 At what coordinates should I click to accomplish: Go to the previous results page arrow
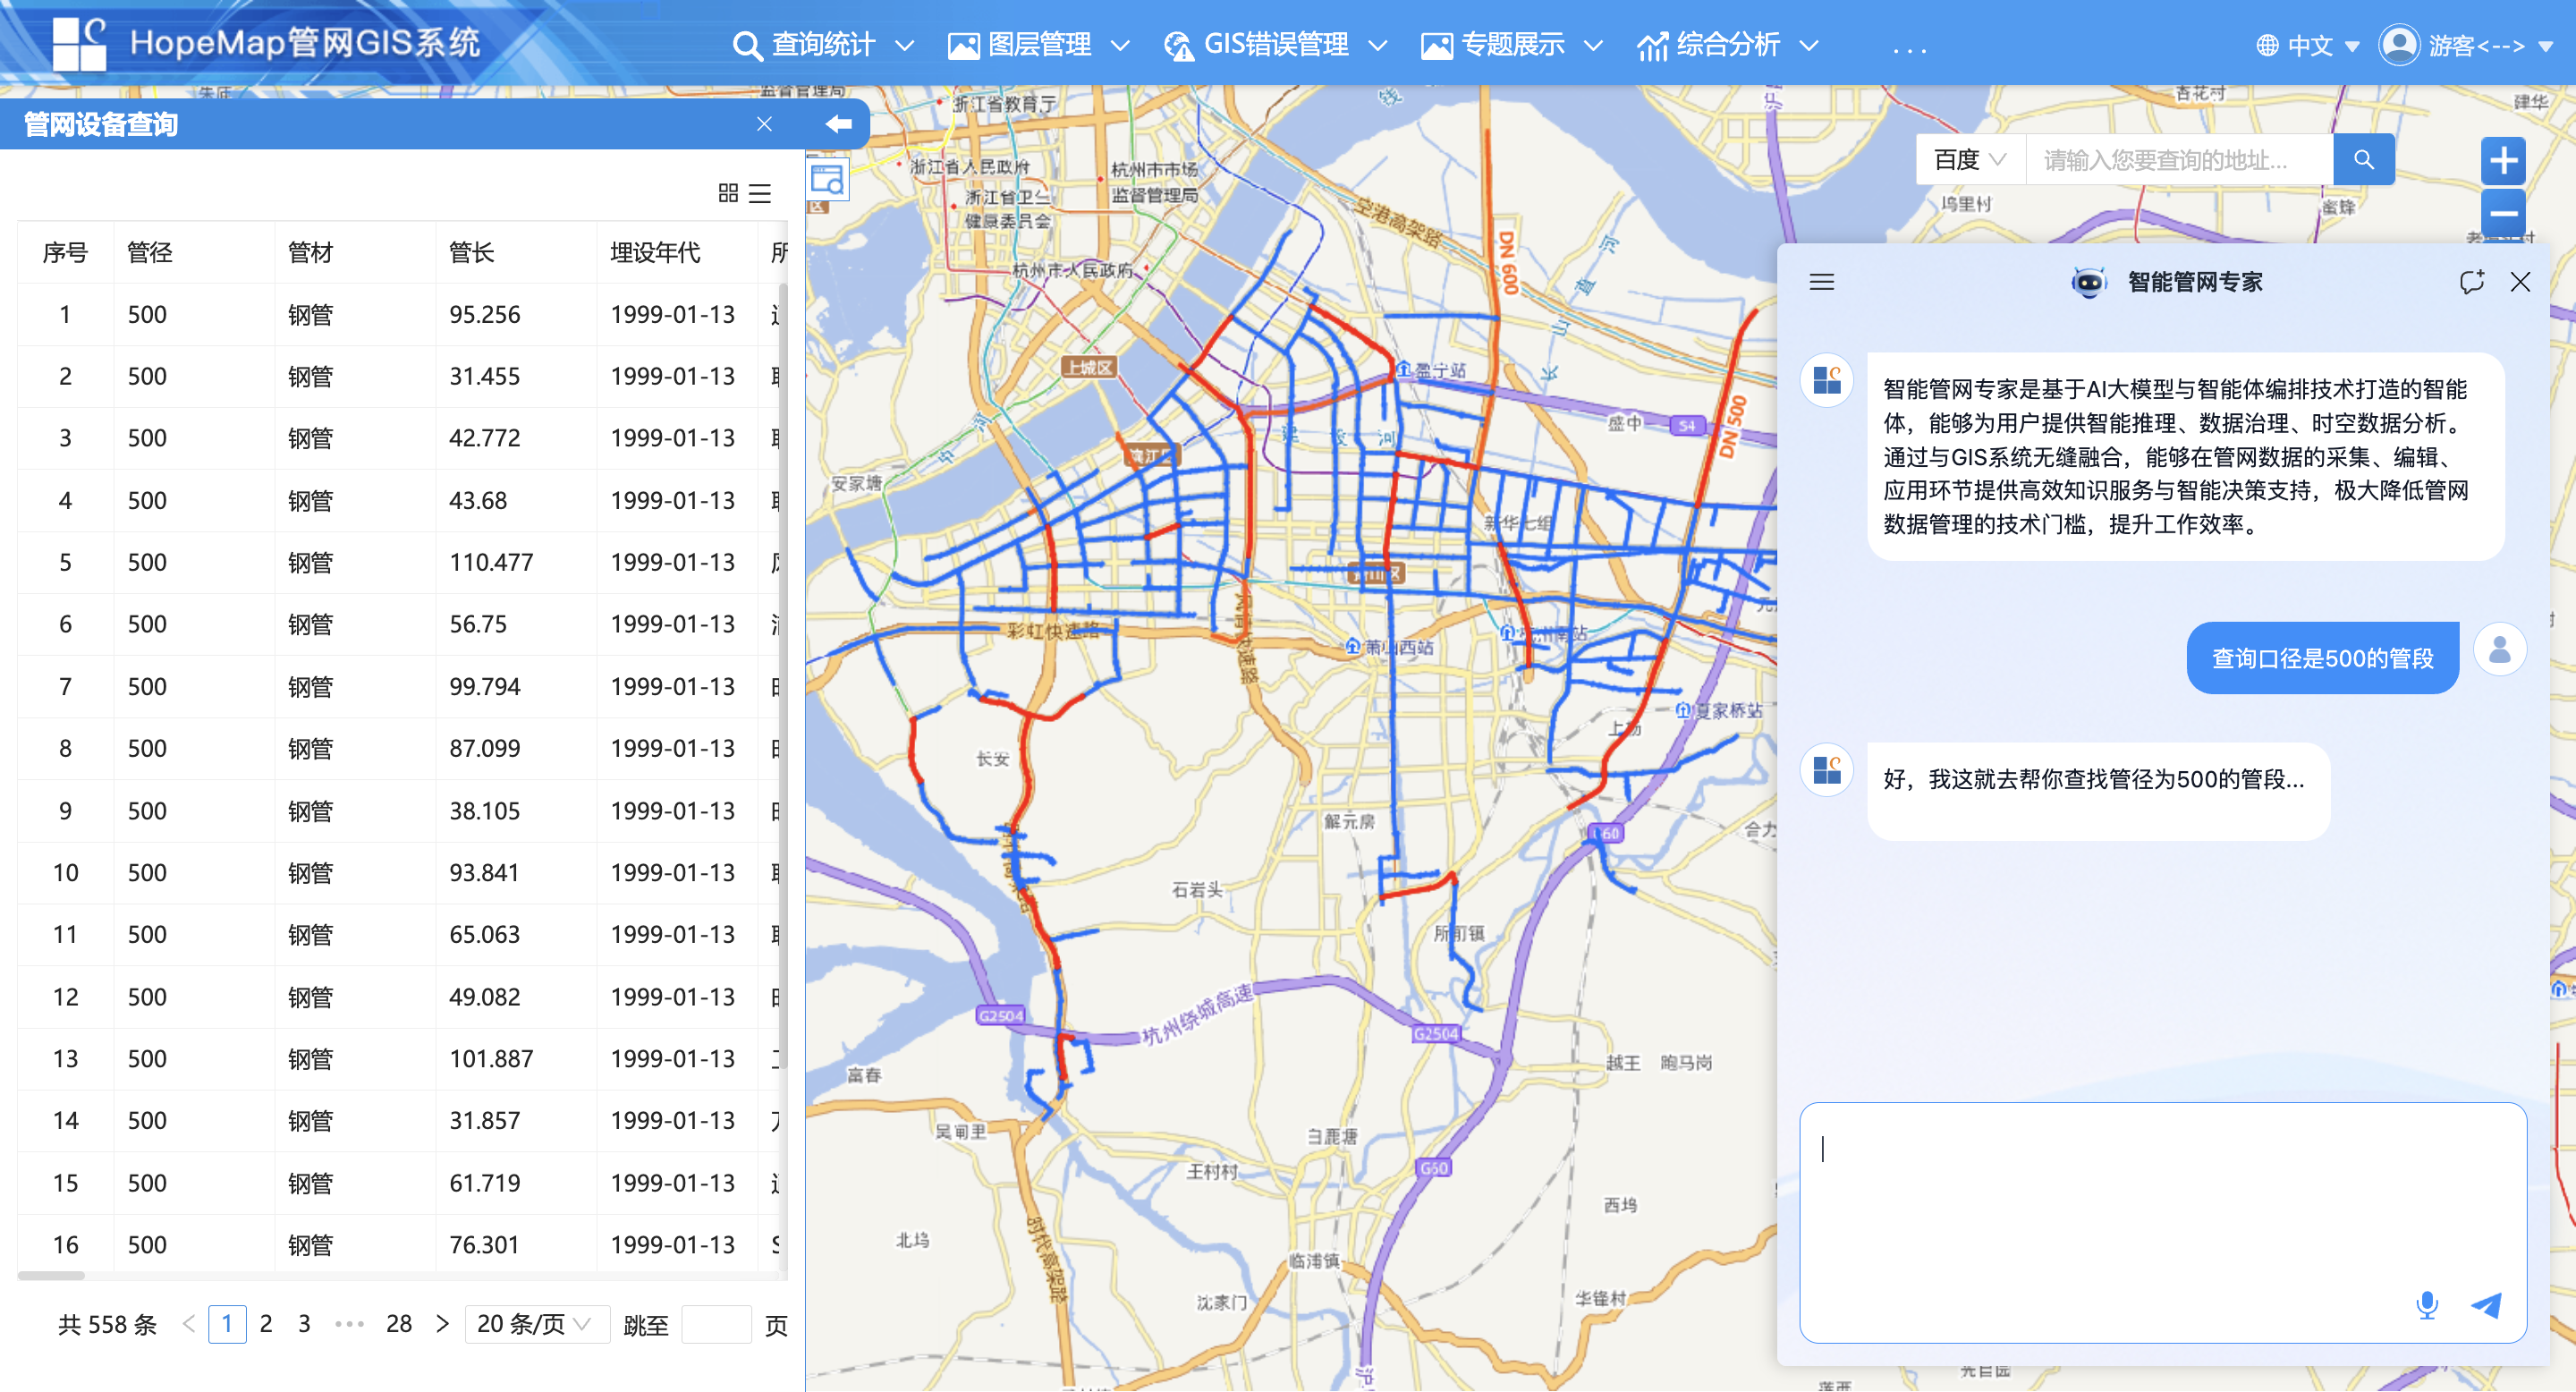(x=188, y=1324)
